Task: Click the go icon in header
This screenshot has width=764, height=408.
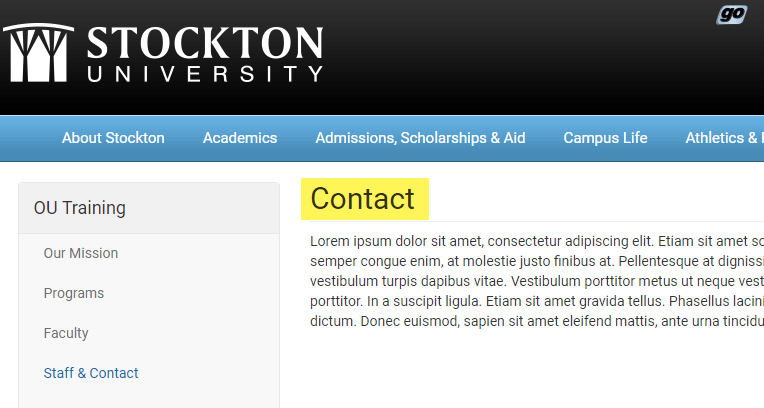Action: (731, 15)
